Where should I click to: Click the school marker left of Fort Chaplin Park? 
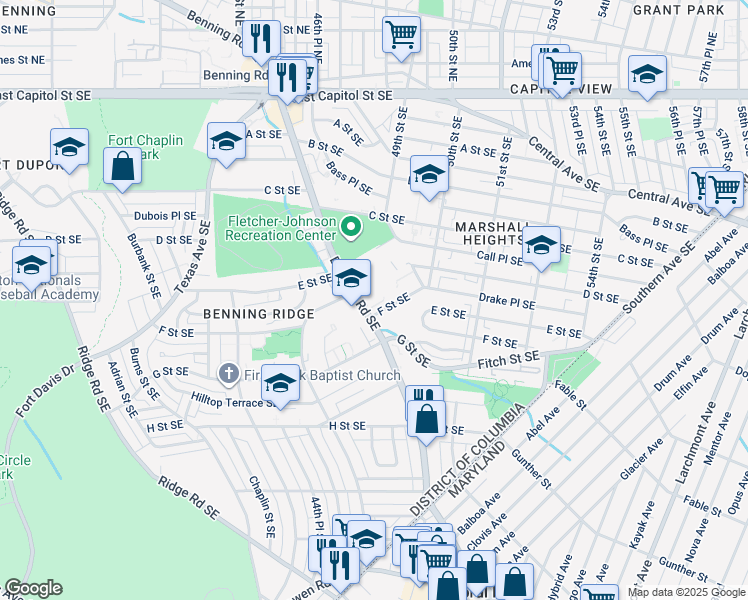[69, 148]
